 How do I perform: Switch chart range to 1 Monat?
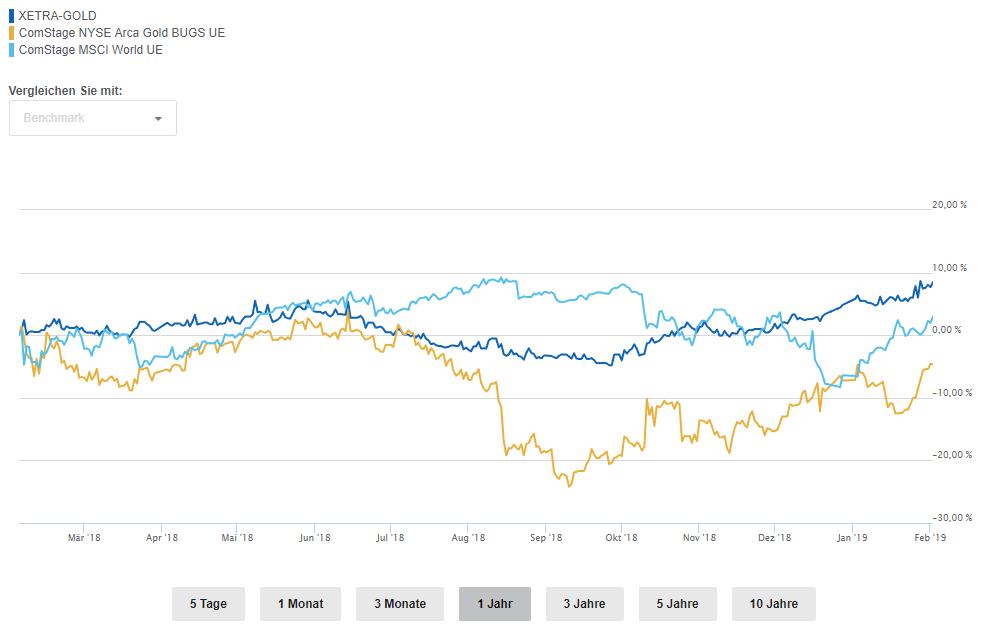click(x=300, y=604)
